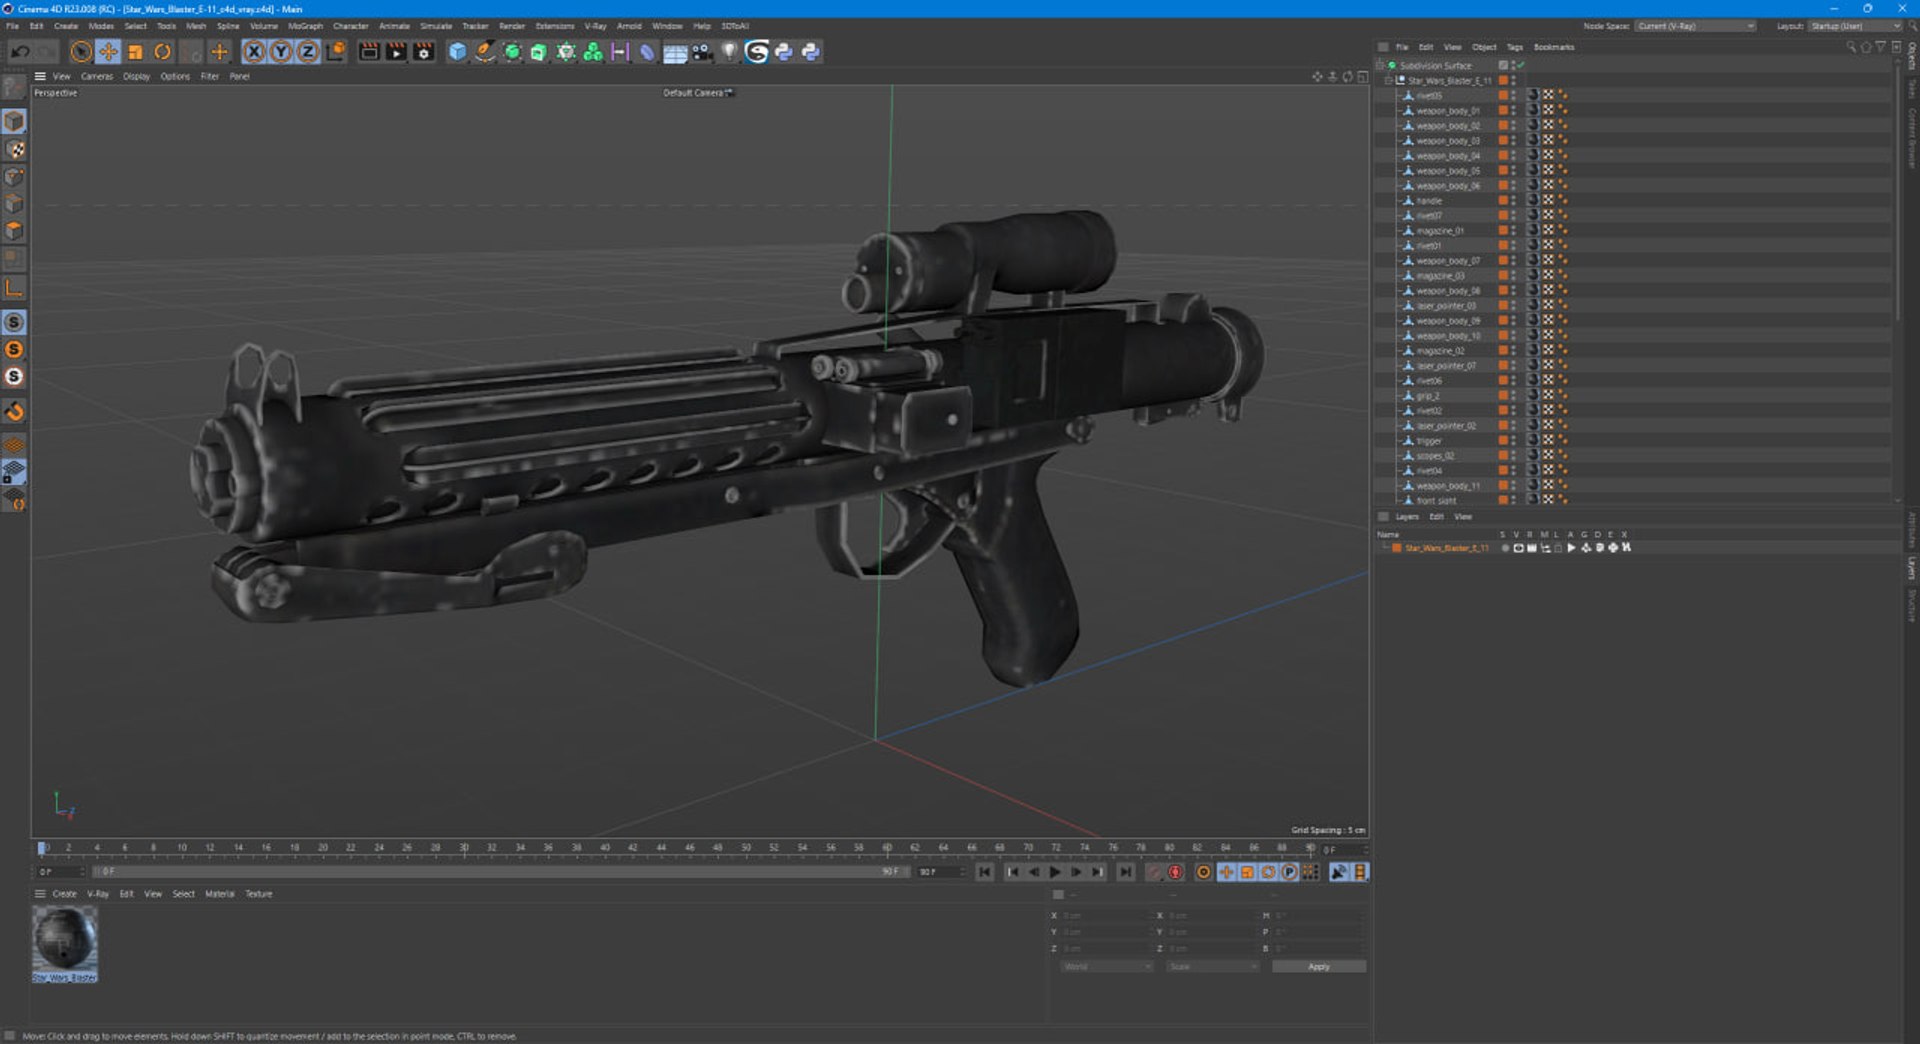This screenshot has width=1920, height=1044.
Task: Toggle the Z axis lock
Action: pos(308,52)
